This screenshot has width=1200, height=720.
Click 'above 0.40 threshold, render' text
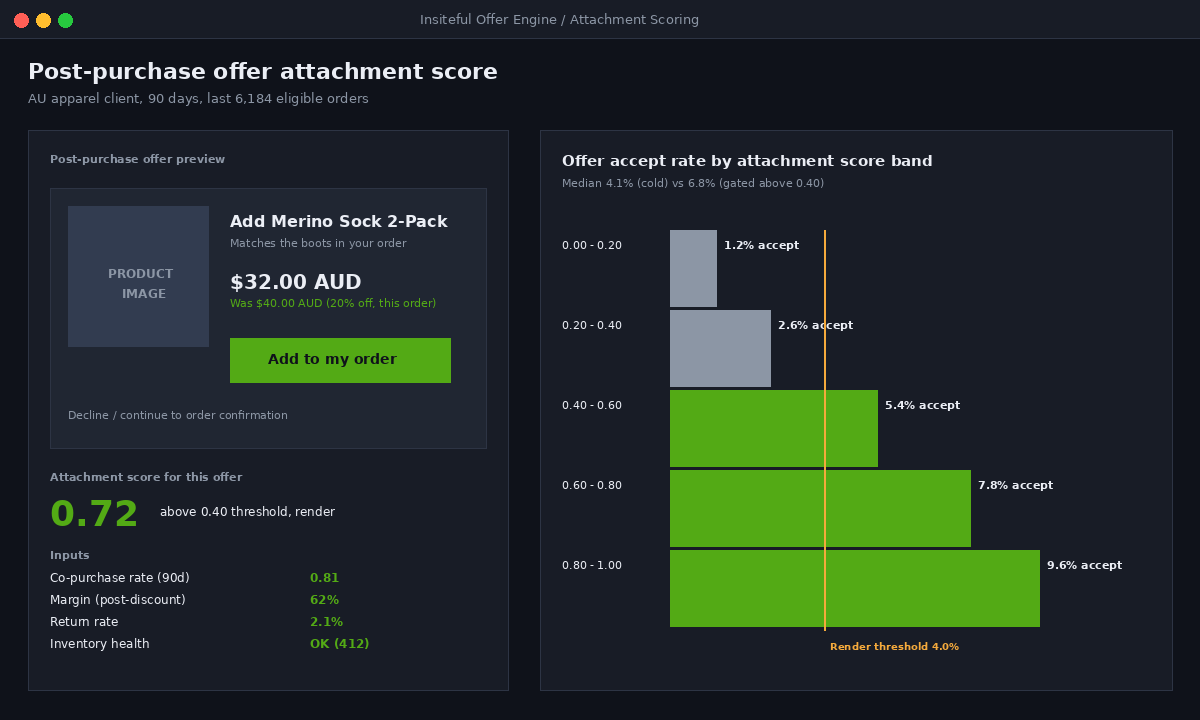coord(247,512)
